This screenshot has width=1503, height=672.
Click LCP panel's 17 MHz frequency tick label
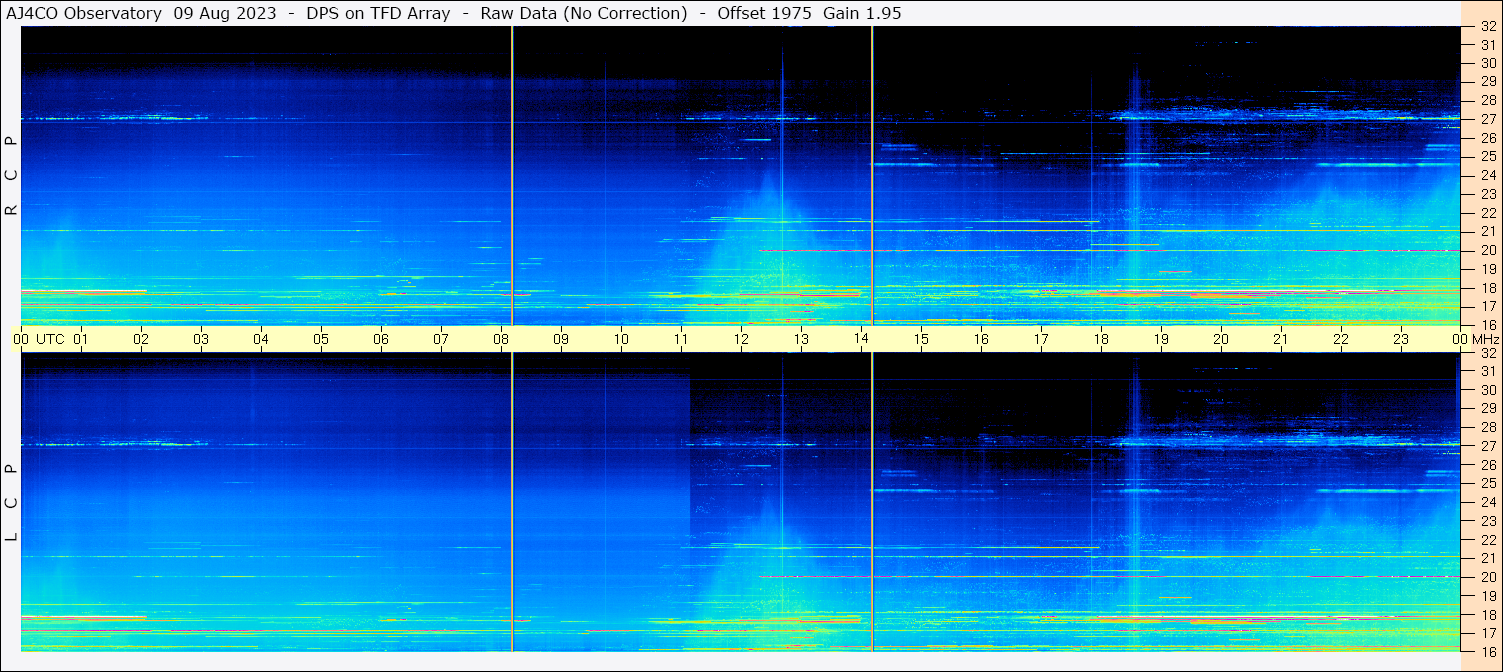[1488, 632]
